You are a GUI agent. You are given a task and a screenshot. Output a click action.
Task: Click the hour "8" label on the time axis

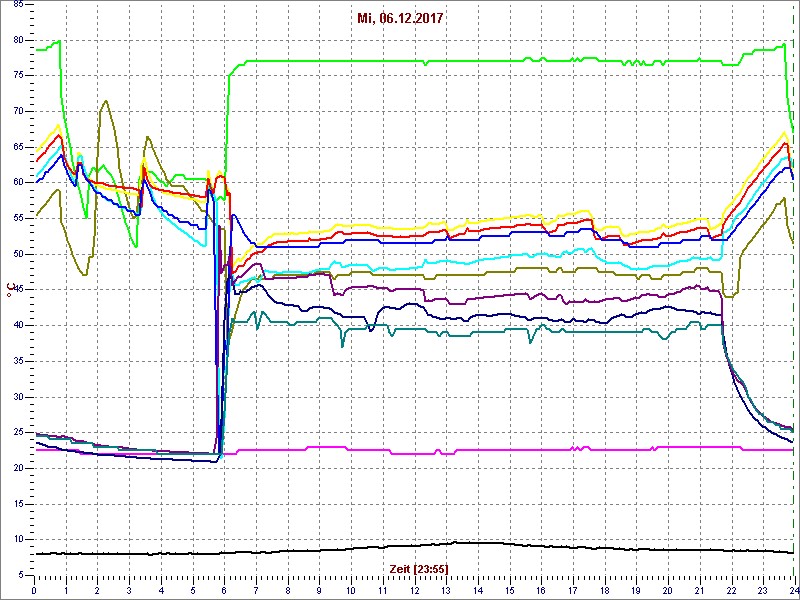click(288, 589)
